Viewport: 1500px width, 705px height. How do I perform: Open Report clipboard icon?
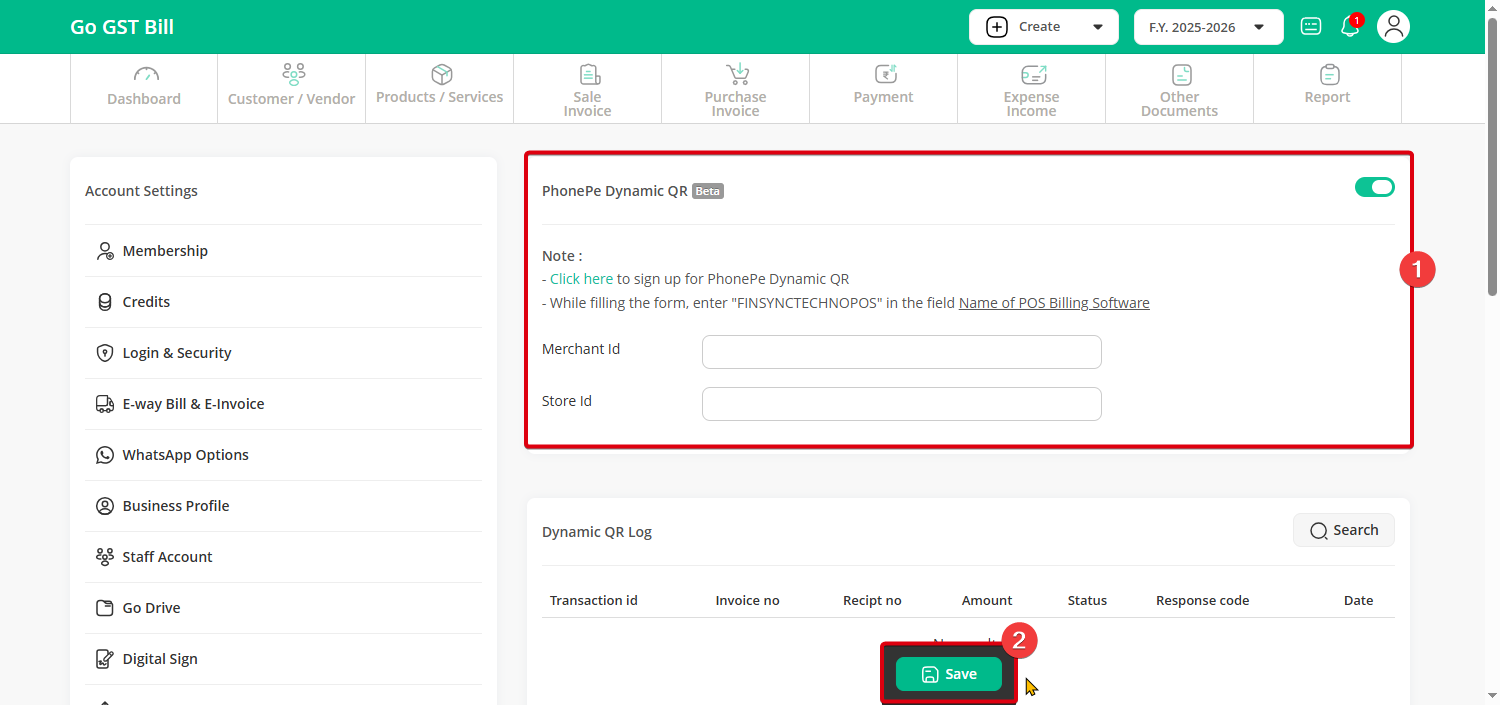(1329, 75)
